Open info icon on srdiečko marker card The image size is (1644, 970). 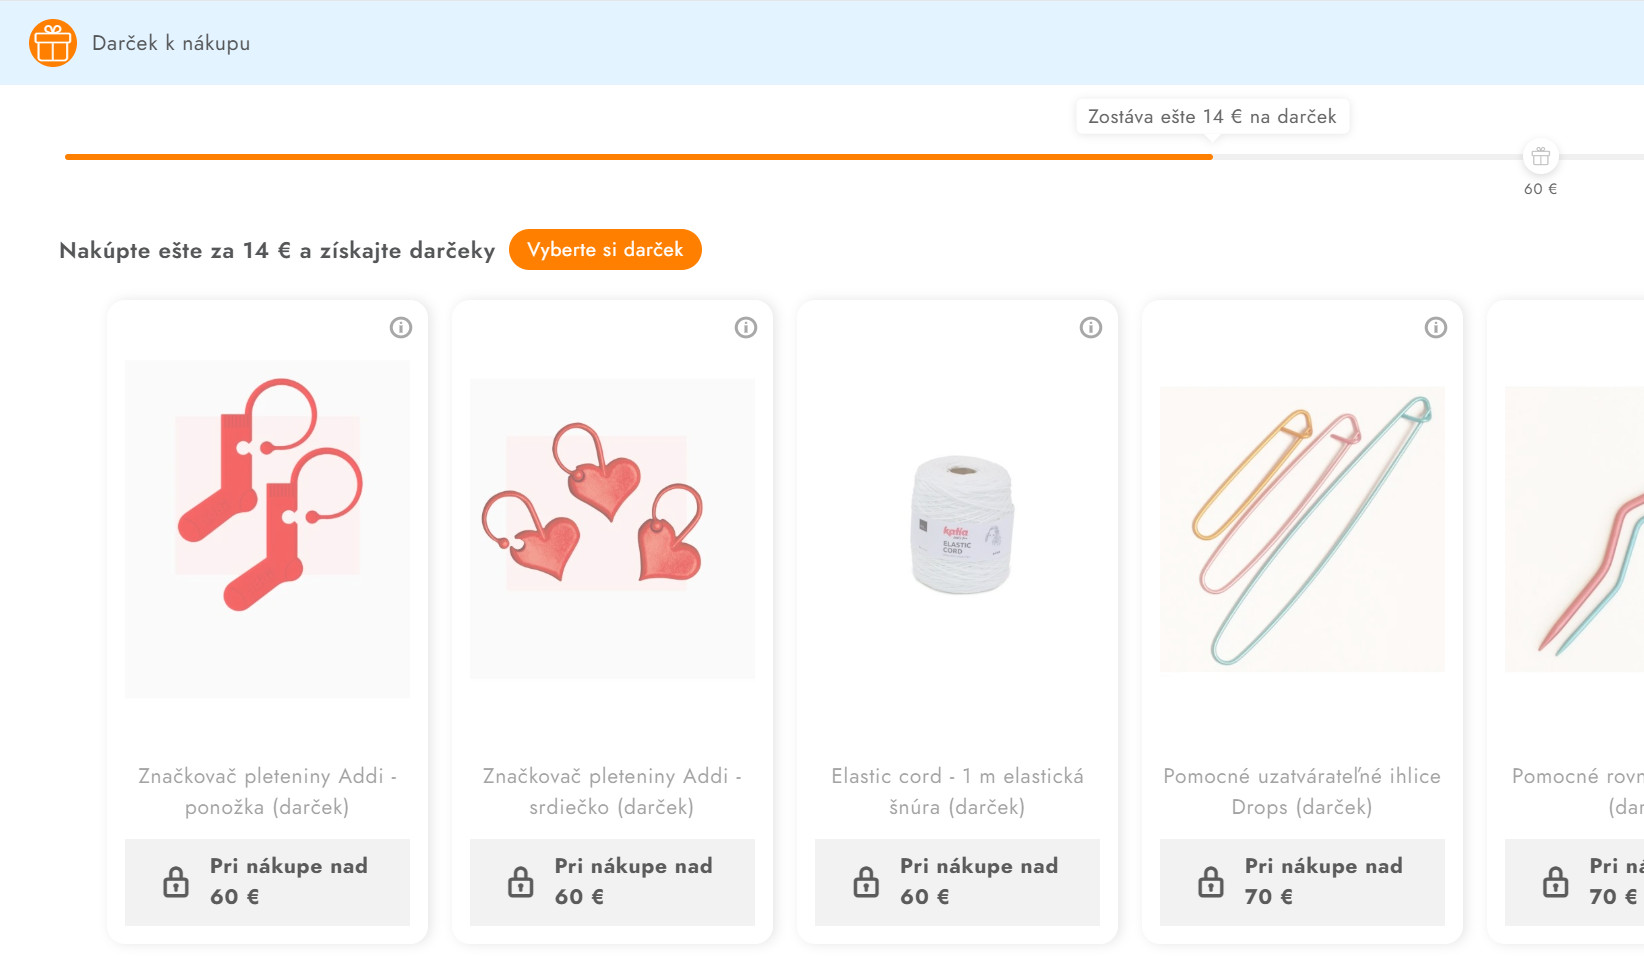pos(746,327)
